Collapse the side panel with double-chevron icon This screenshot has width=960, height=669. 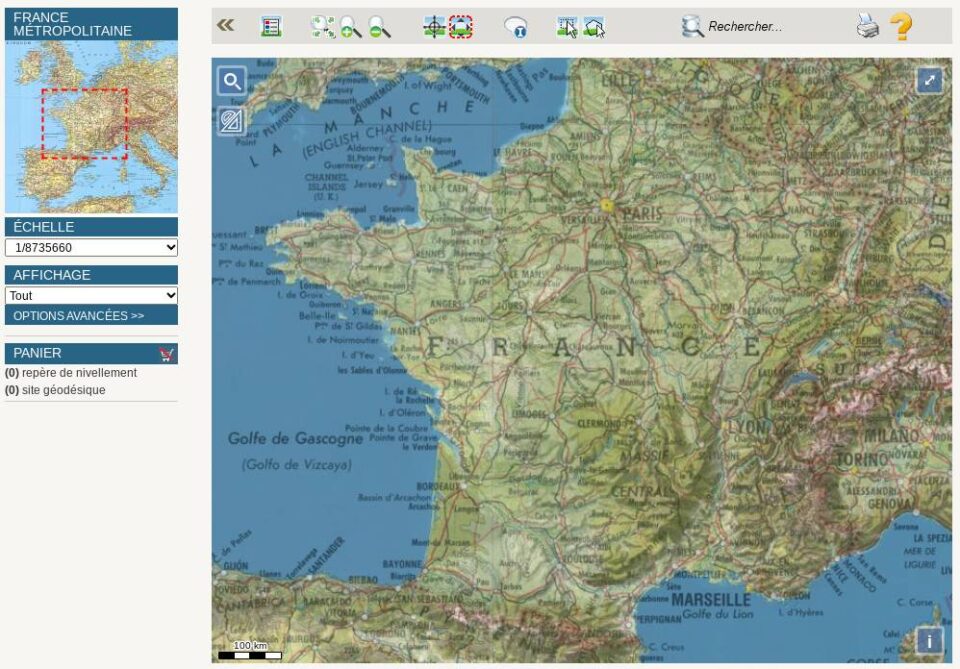(x=226, y=26)
